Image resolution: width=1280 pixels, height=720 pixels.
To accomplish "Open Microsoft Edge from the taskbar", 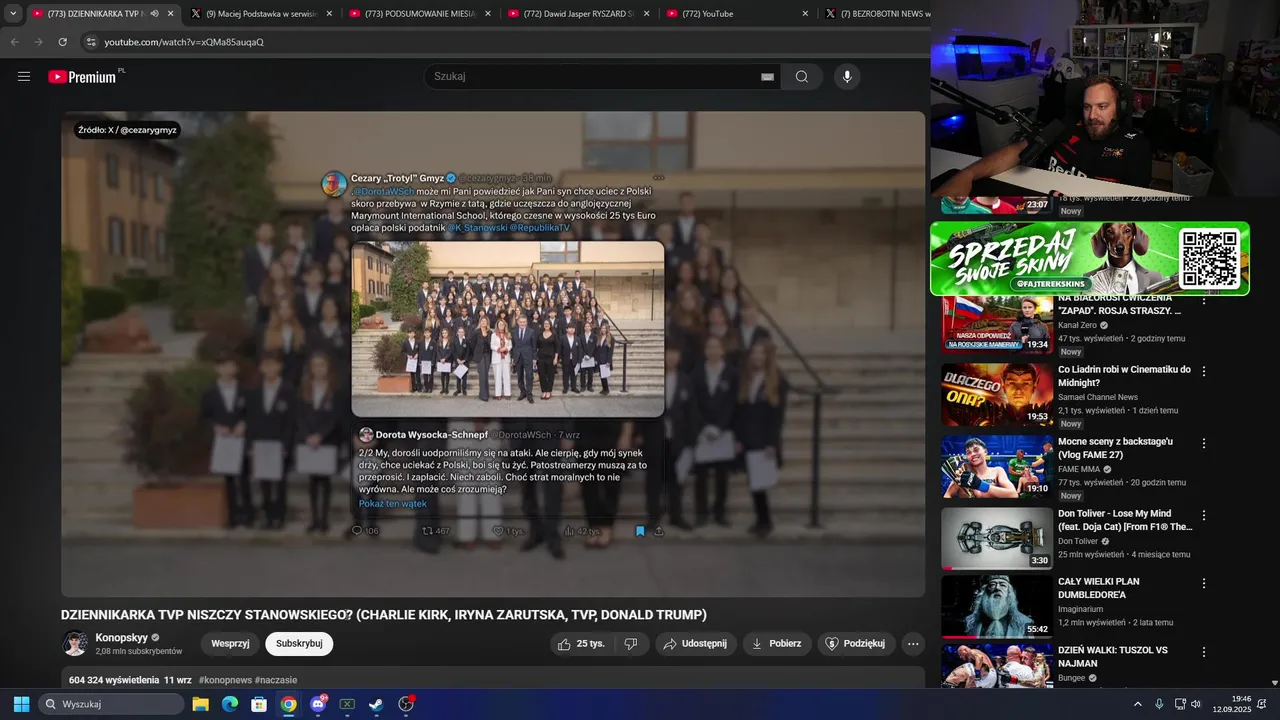I will click(x=230, y=704).
